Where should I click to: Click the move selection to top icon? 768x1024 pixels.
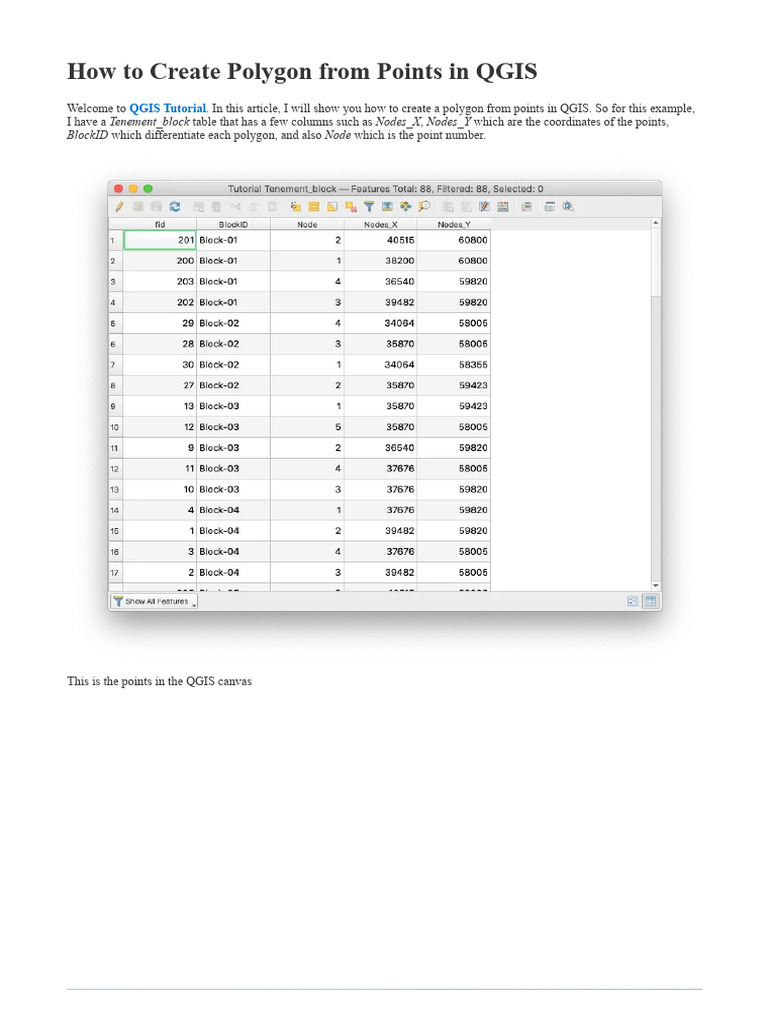[x=387, y=206]
